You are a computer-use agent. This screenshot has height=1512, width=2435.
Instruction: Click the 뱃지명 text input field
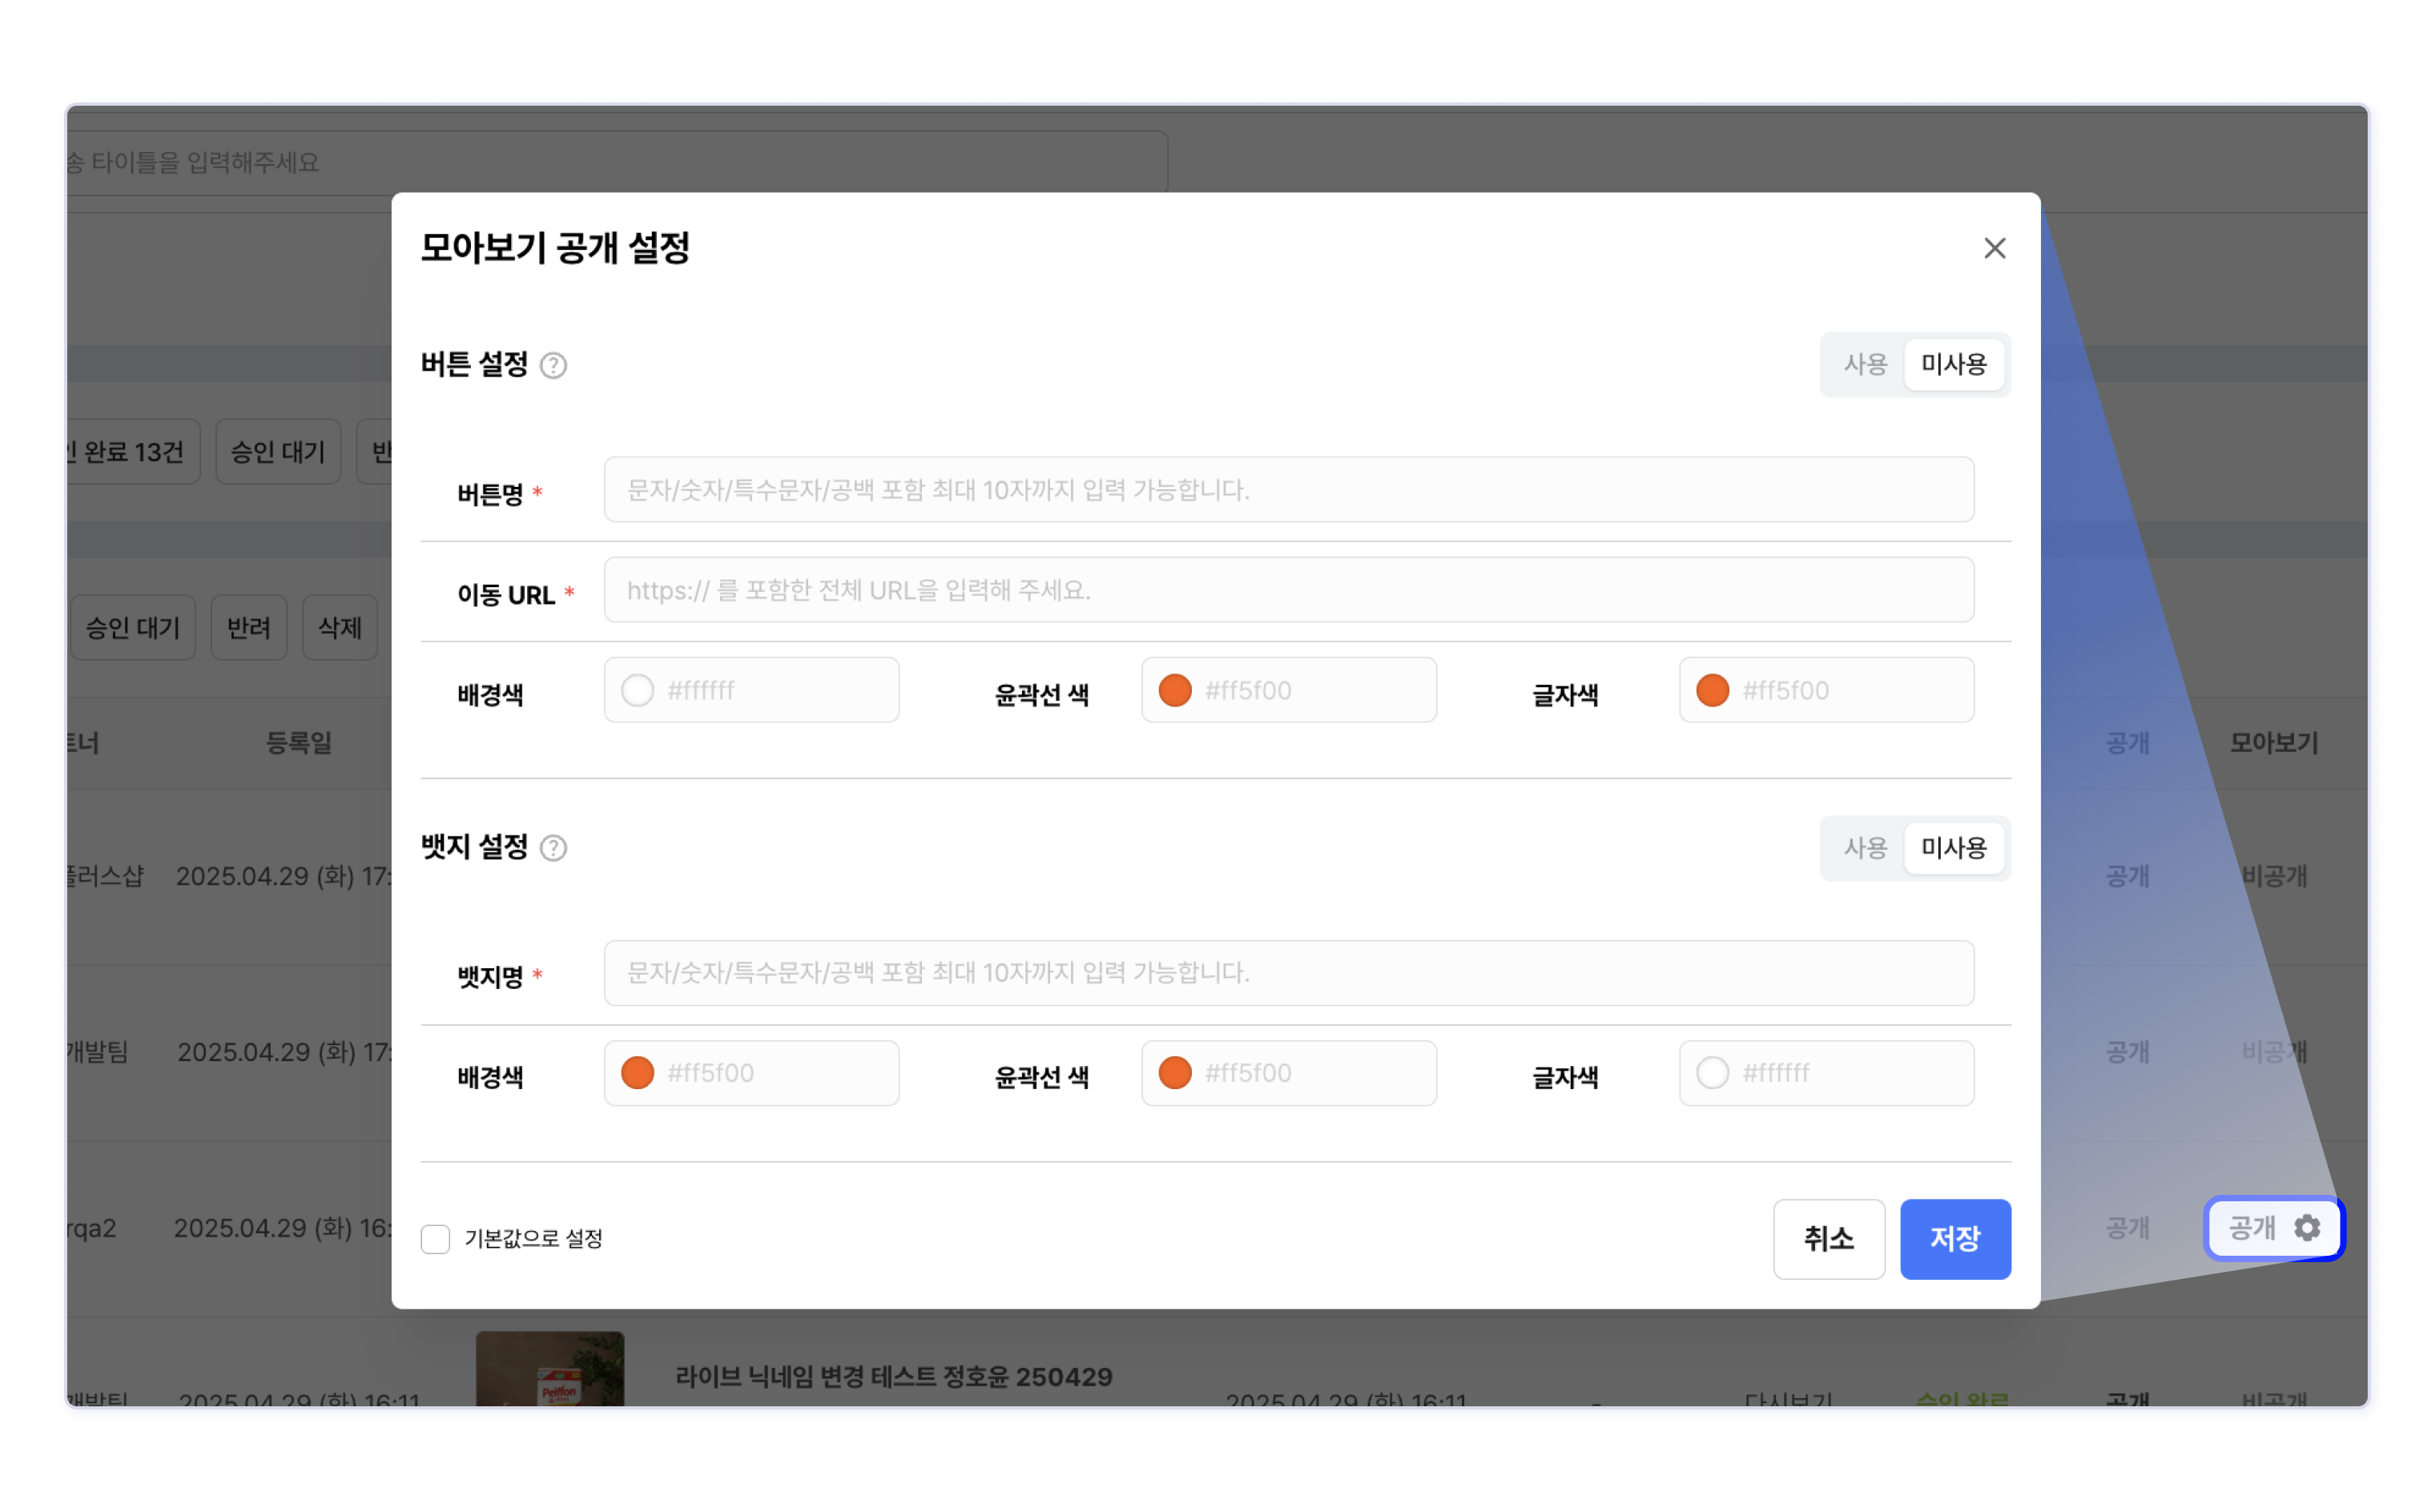point(1288,973)
